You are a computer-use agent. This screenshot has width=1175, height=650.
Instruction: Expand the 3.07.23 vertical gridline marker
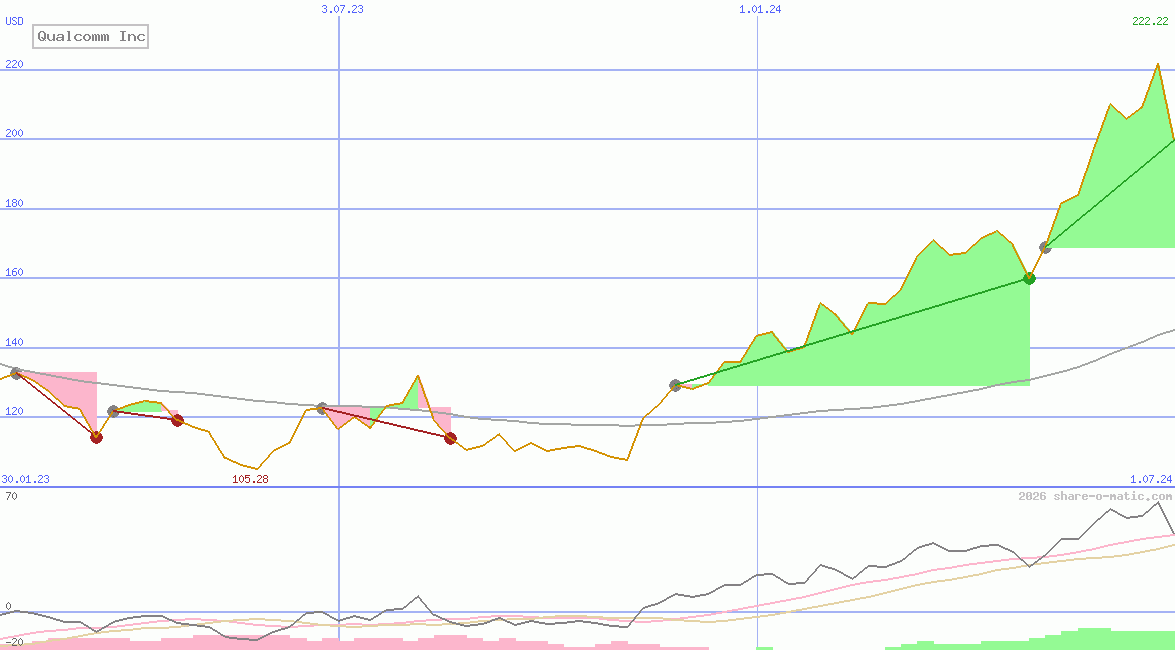click(340, 9)
